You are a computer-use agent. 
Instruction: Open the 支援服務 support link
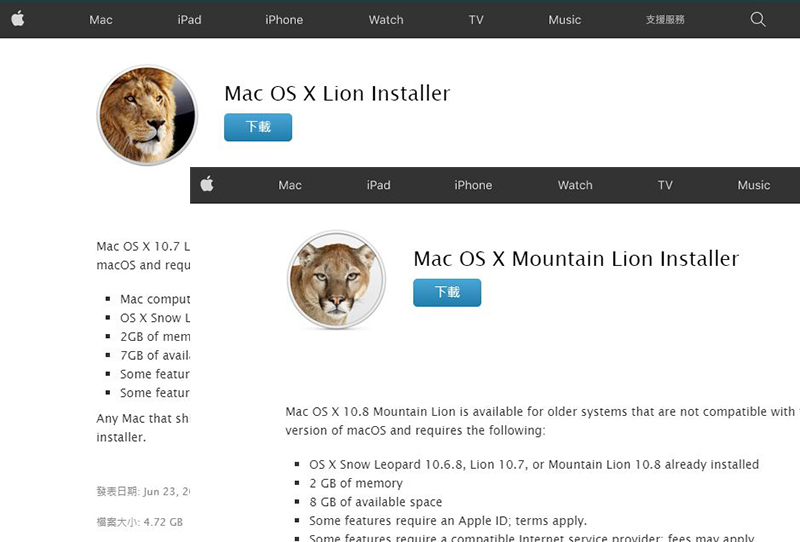665,20
